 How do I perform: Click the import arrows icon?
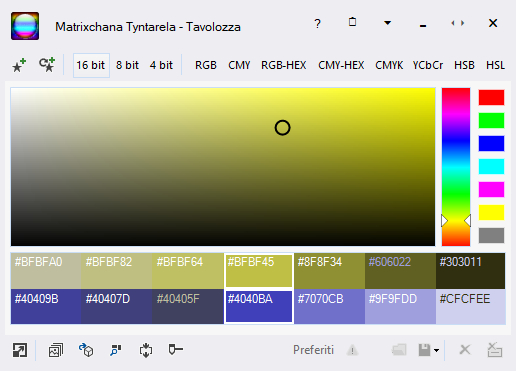(x=146, y=350)
